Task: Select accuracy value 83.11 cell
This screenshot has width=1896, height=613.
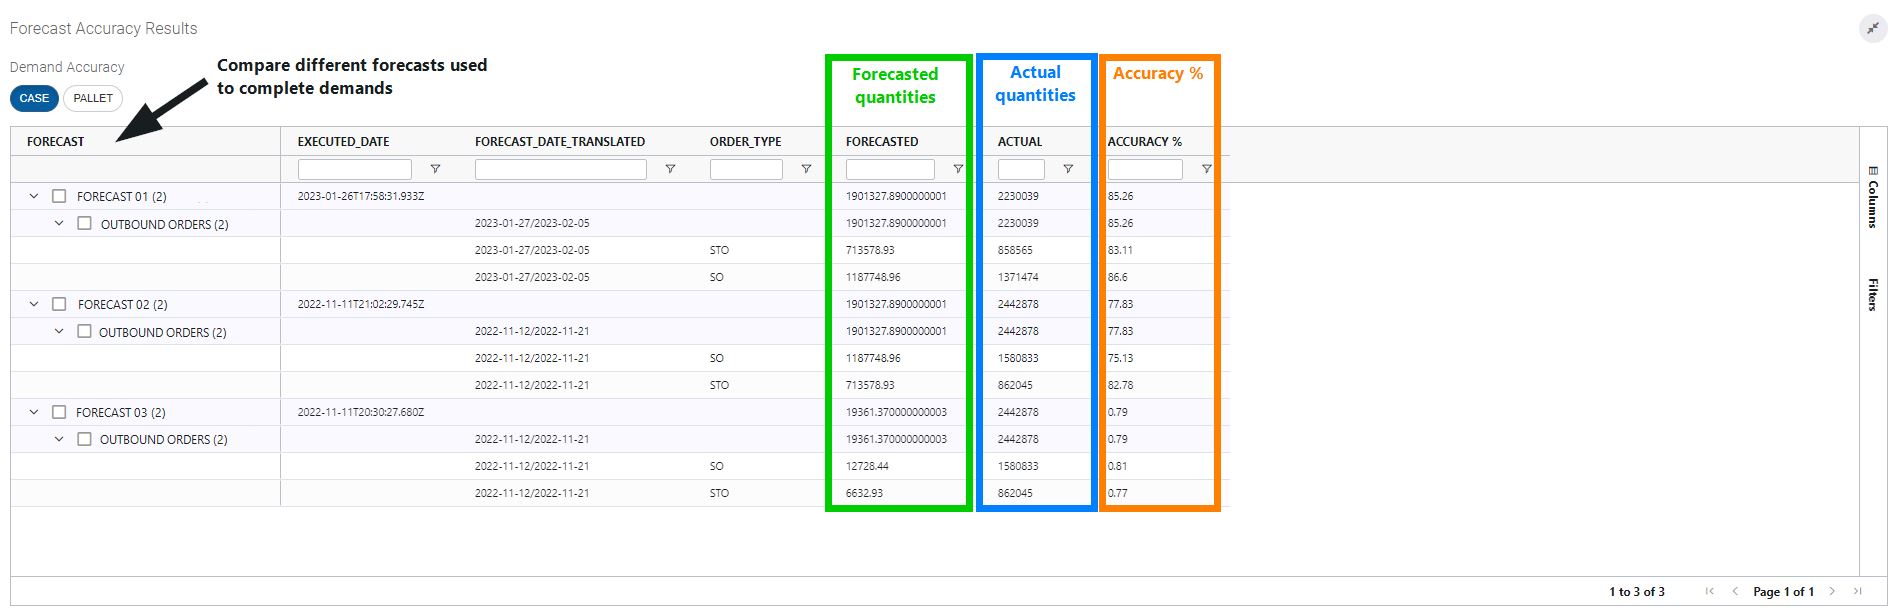Action: 1120,250
